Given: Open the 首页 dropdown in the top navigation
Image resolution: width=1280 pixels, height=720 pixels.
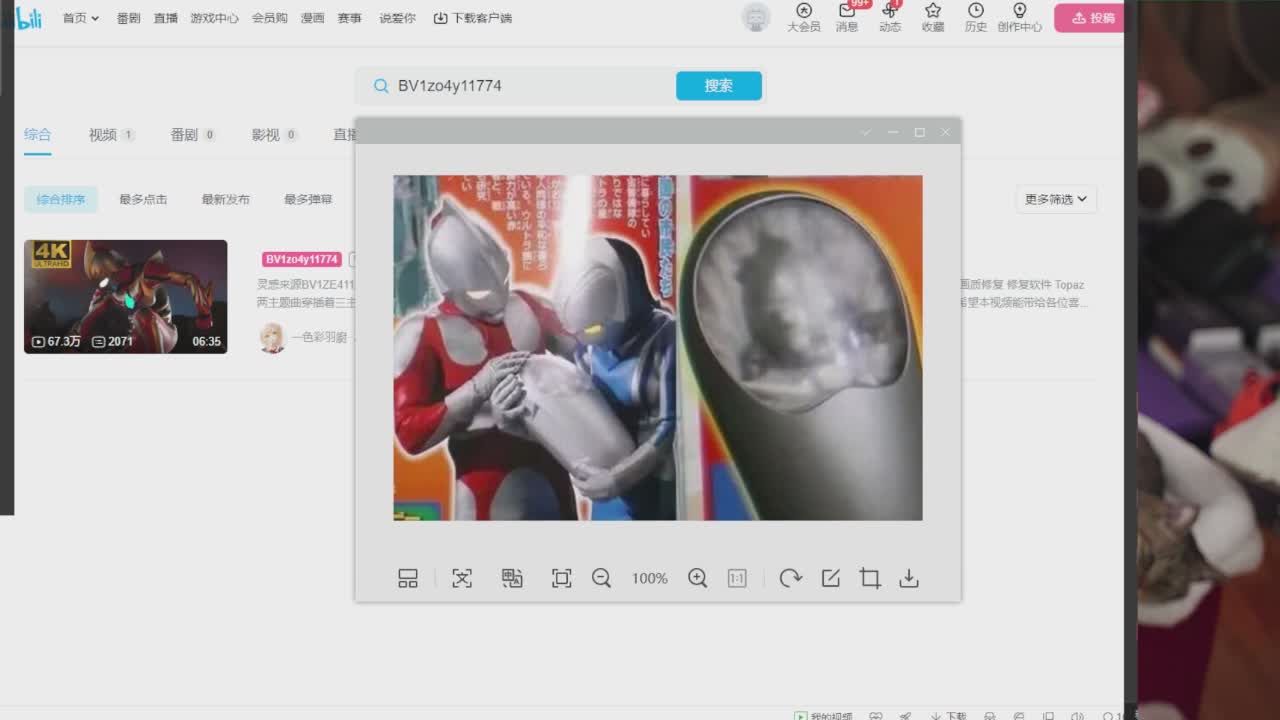Looking at the screenshot, I should [x=81, y=18].
